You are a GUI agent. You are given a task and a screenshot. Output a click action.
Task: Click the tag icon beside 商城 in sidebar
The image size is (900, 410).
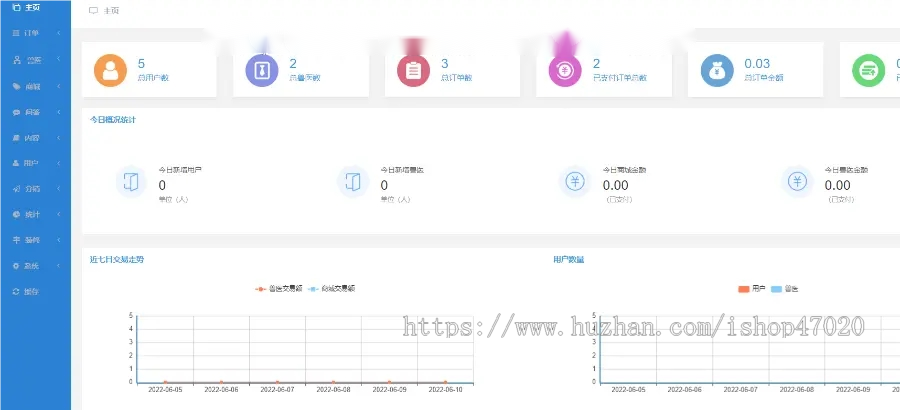pos(16,86)
